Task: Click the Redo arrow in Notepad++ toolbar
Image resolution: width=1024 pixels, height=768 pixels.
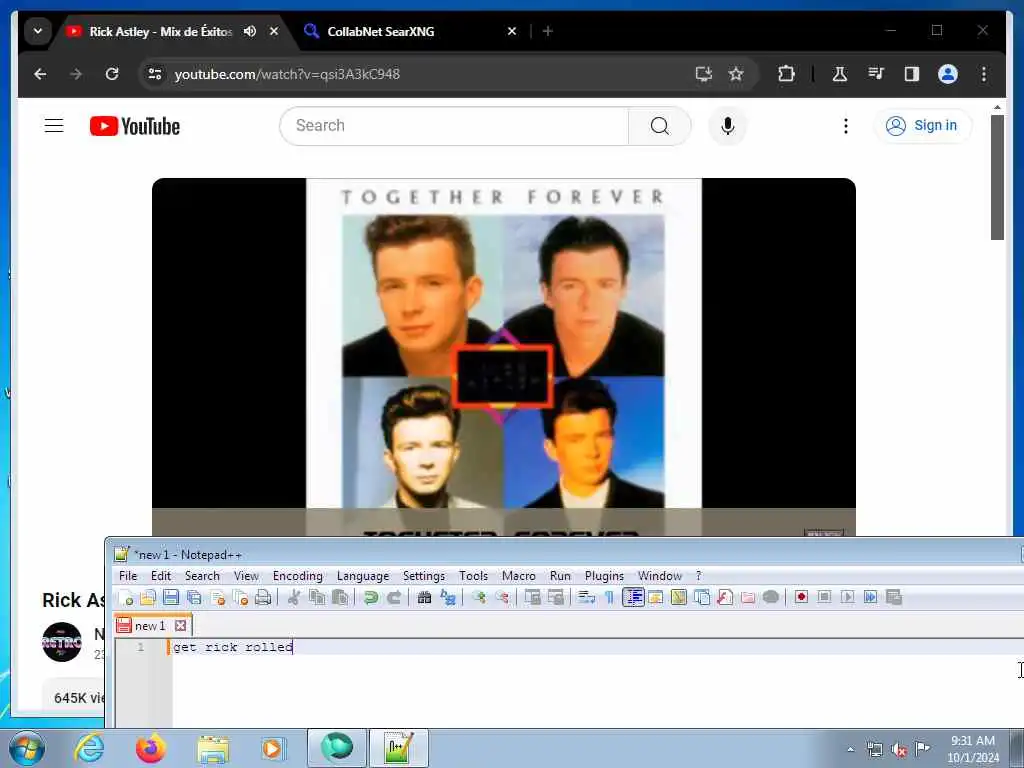Action: point(394,598)
